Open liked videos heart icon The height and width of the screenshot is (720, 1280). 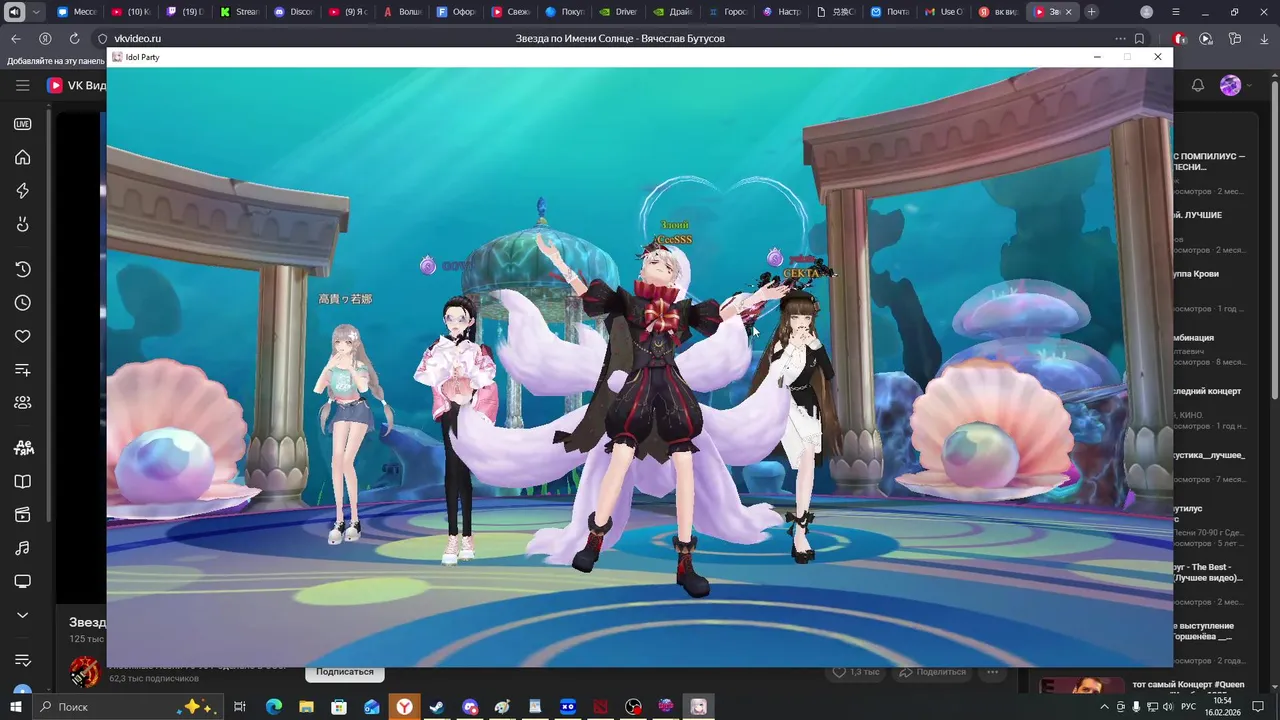click(22, 336)
